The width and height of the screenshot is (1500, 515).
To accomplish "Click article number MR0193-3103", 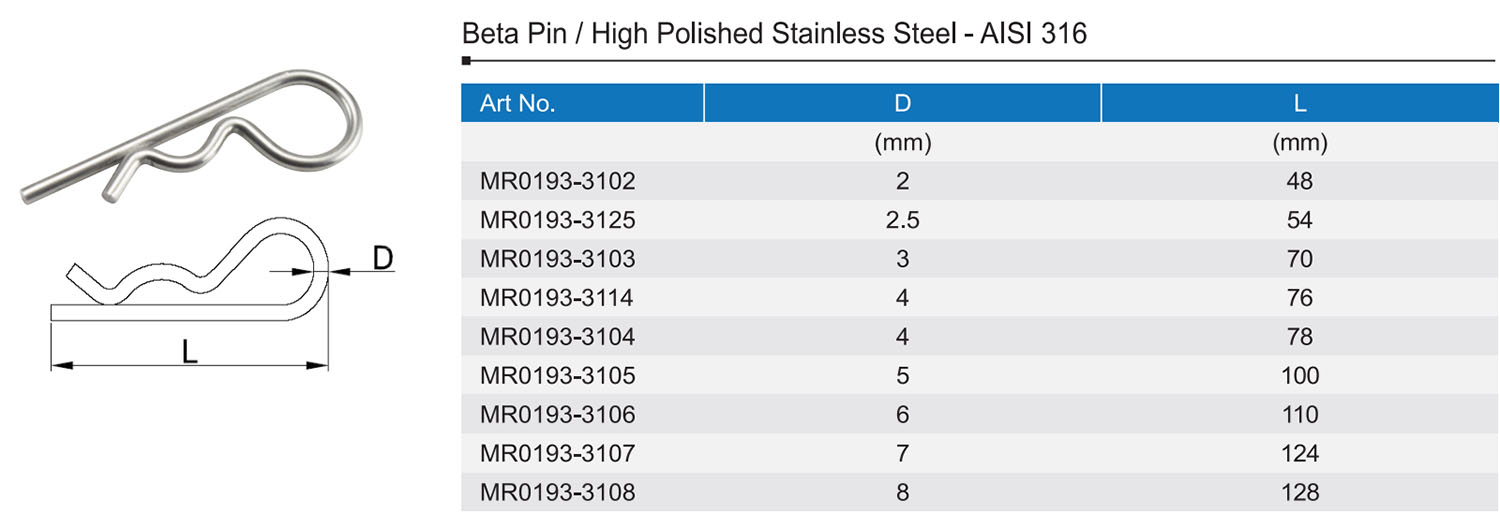I will click(557, 259).
